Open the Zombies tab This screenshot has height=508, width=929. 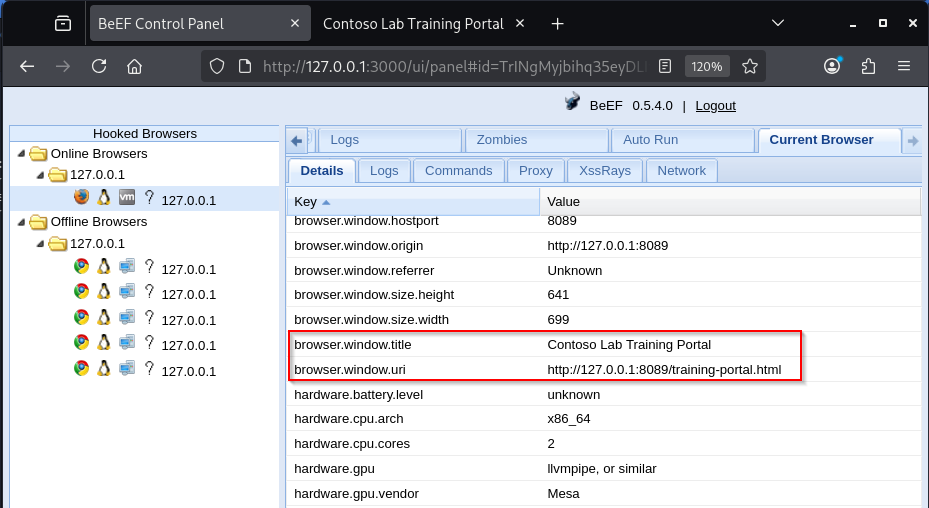(x=537, y=140)
